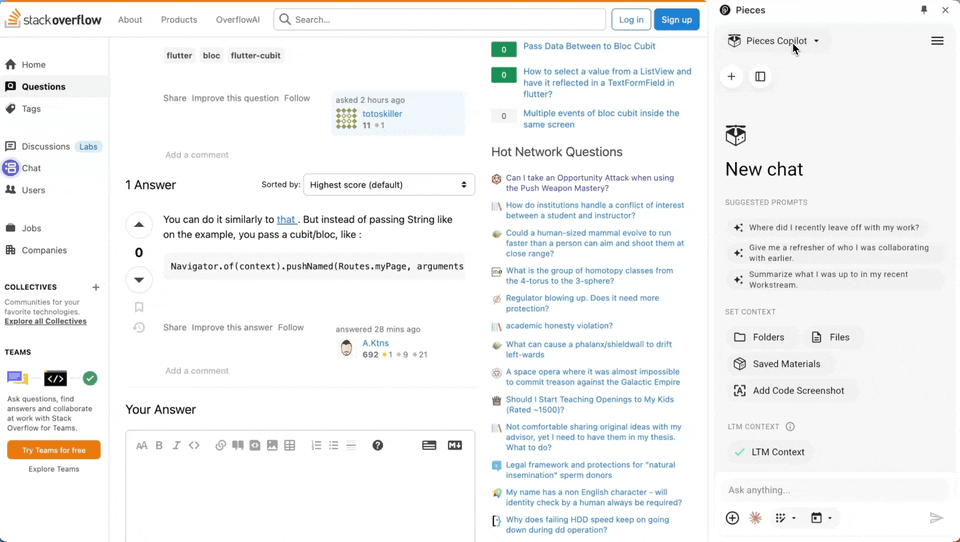Open the LTM Context info icon
This screenshot has width=960, height=542.
point(790,426)
